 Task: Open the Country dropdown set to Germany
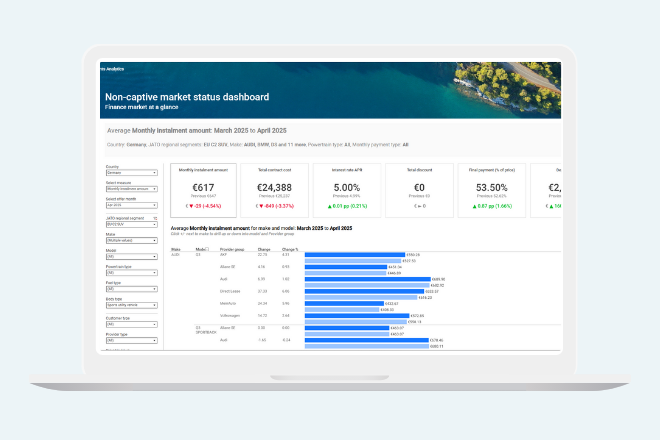click(131, 173)
